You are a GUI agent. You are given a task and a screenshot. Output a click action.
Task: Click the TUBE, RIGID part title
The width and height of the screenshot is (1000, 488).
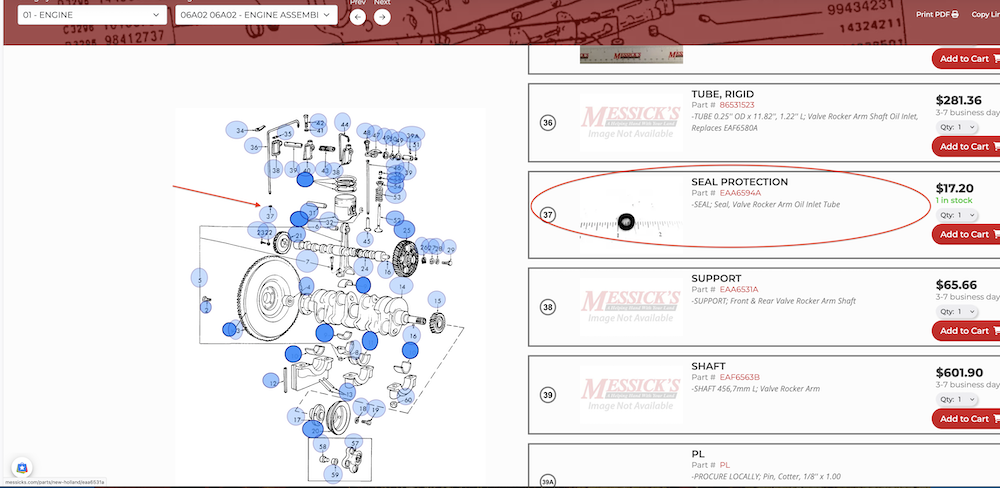pos(723,94)
